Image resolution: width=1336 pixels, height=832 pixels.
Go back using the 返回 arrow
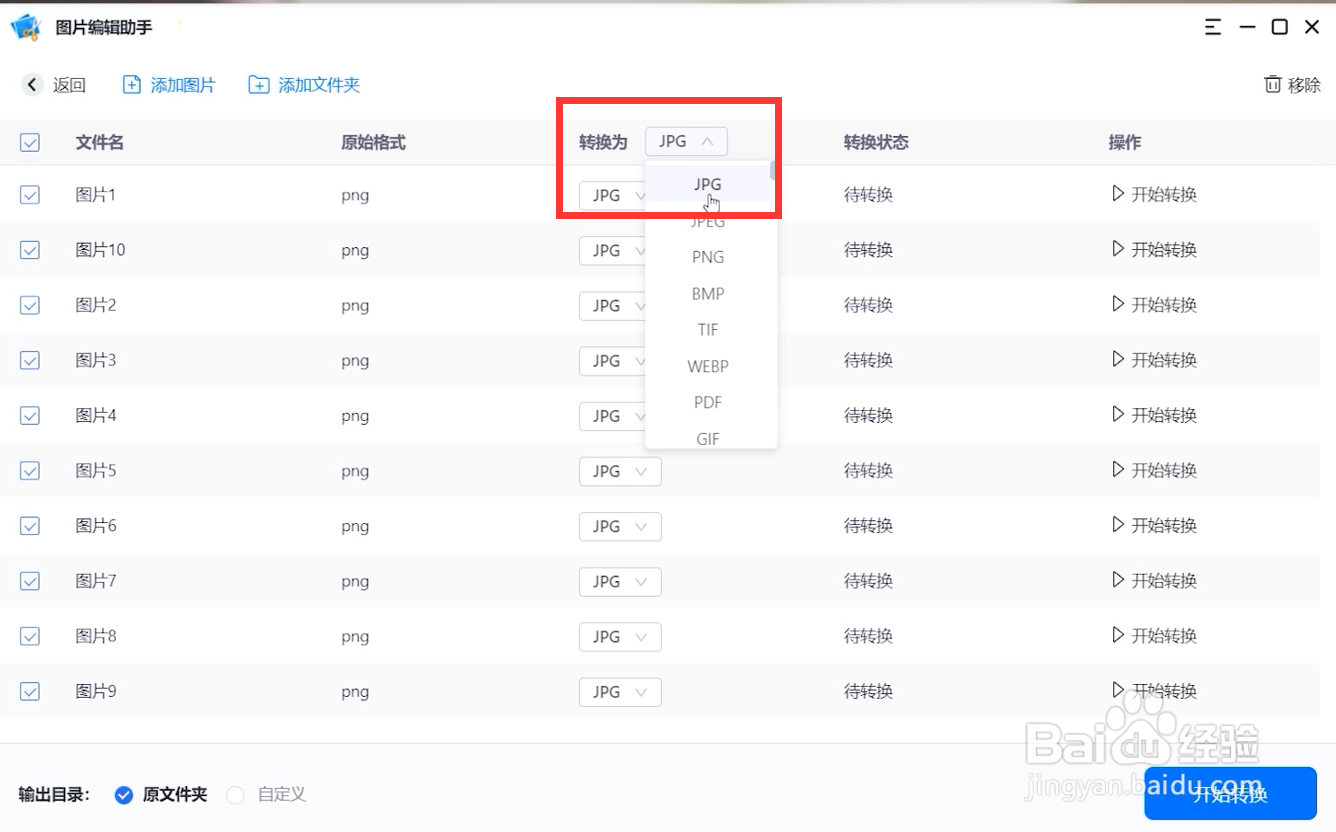click(x=33, y=85)
